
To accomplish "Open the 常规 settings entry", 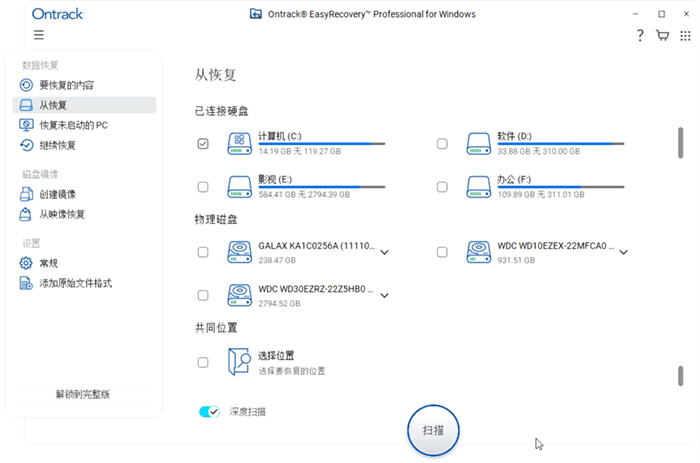I will (84, 263).
